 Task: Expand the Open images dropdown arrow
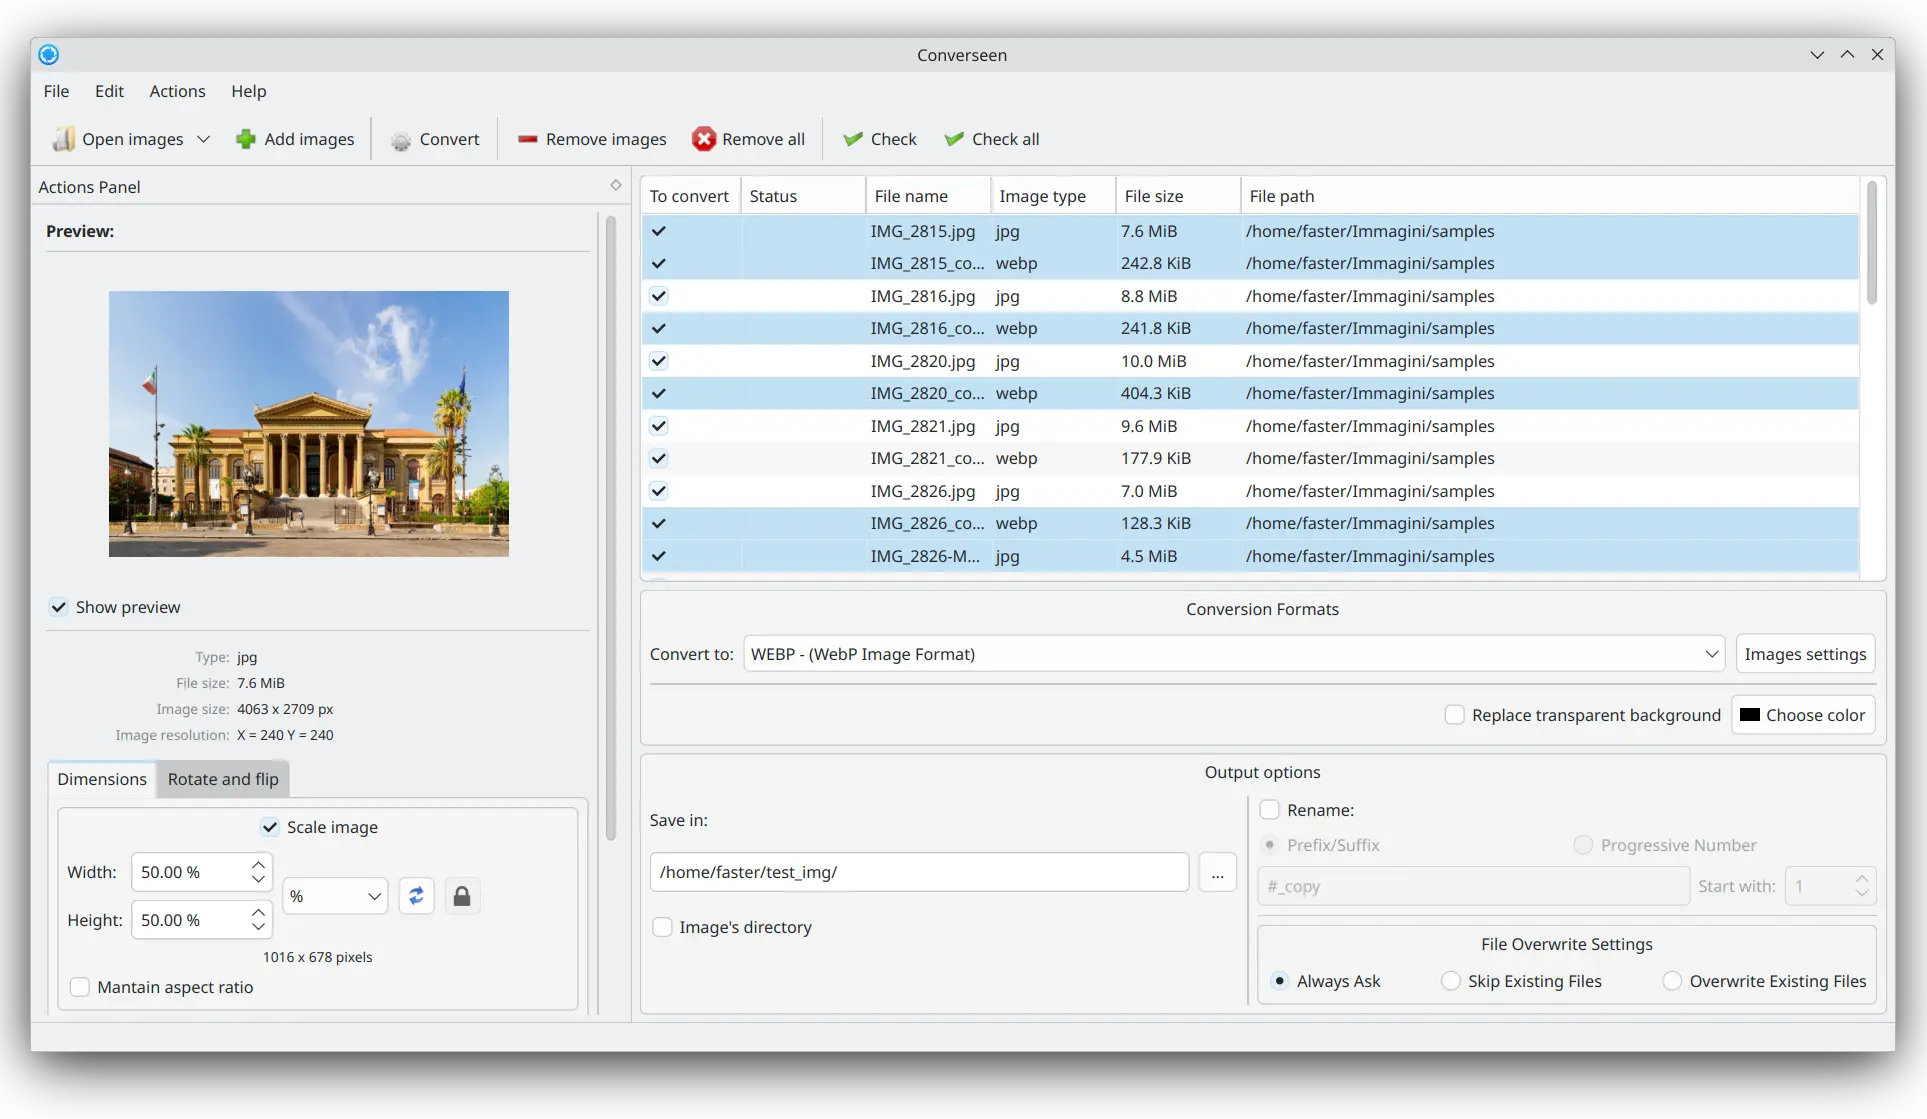coord(204,139)
